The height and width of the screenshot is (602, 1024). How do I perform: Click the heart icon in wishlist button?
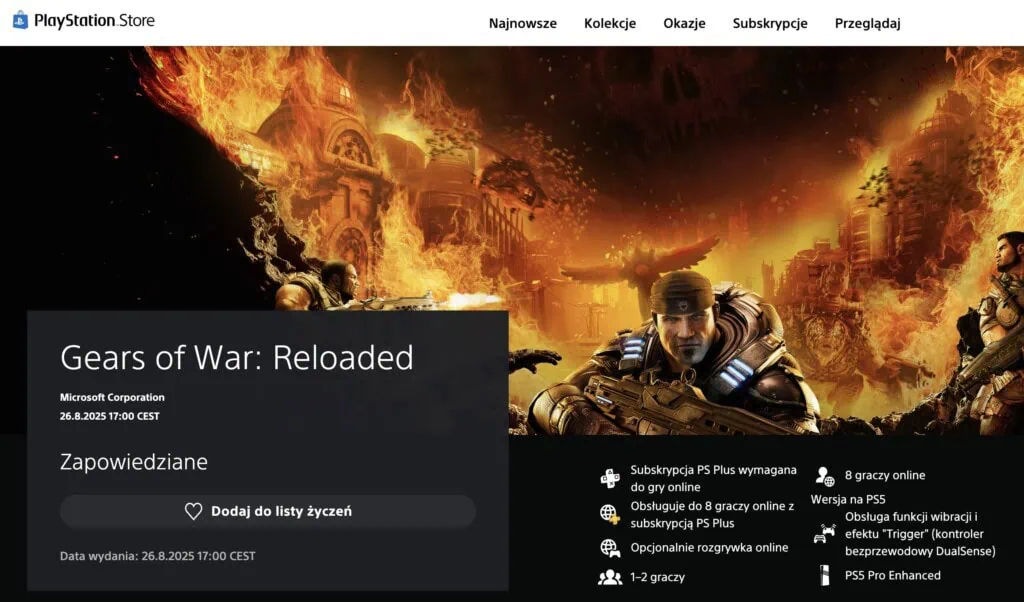(193, 511)
